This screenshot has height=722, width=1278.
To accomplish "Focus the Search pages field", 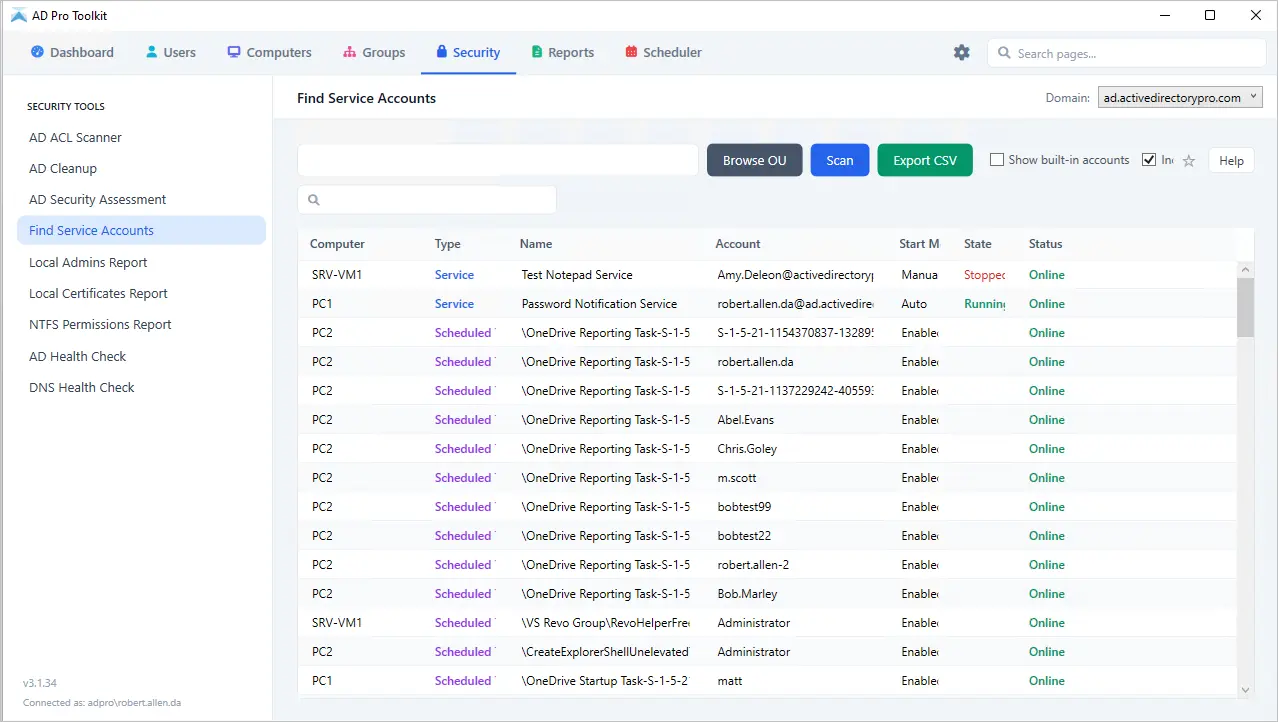I will tap(1127, 53).
